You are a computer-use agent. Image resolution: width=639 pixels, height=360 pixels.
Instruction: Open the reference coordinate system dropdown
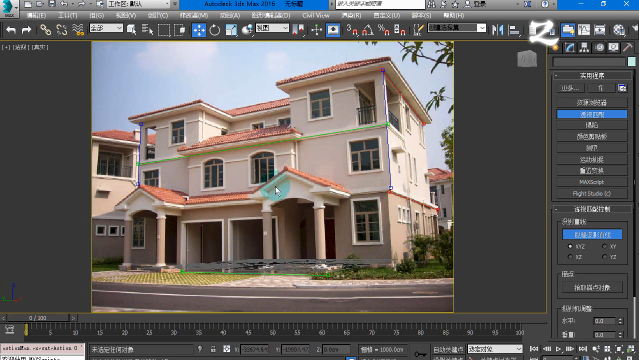click(272, 28)
